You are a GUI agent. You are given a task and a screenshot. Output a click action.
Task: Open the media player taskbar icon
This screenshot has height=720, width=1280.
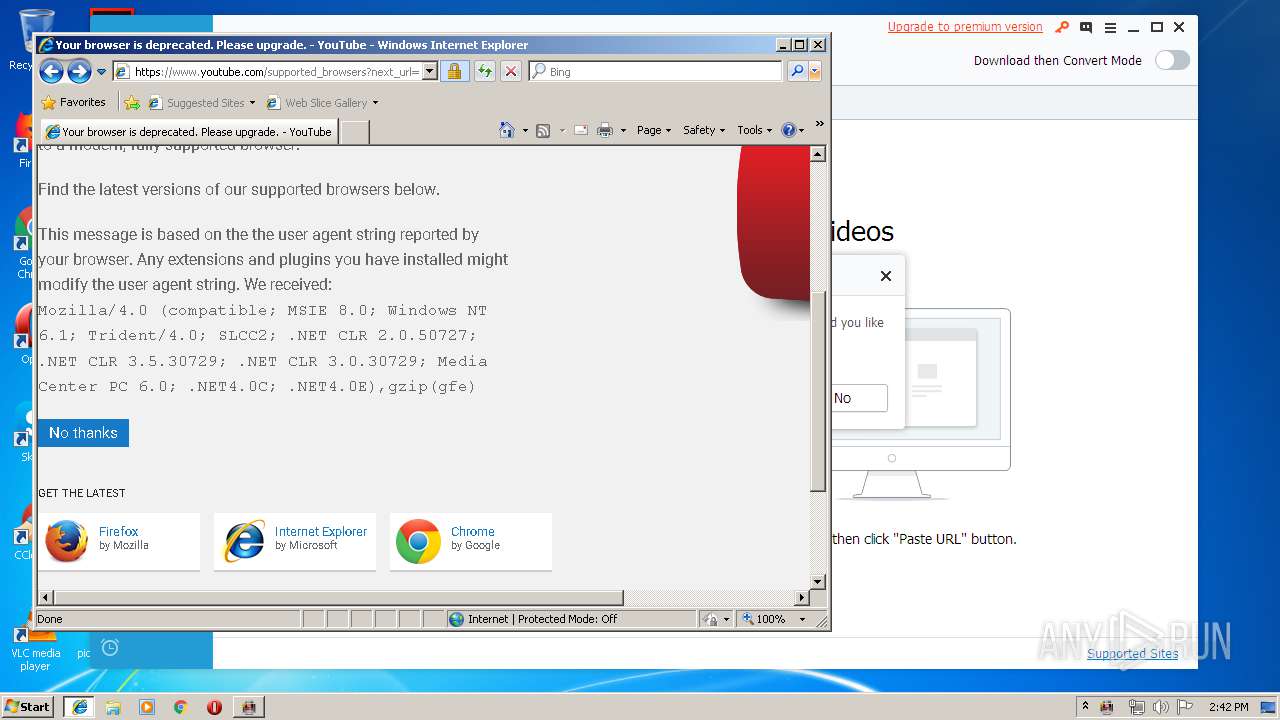pyautogui.click(x=147, y=707)
